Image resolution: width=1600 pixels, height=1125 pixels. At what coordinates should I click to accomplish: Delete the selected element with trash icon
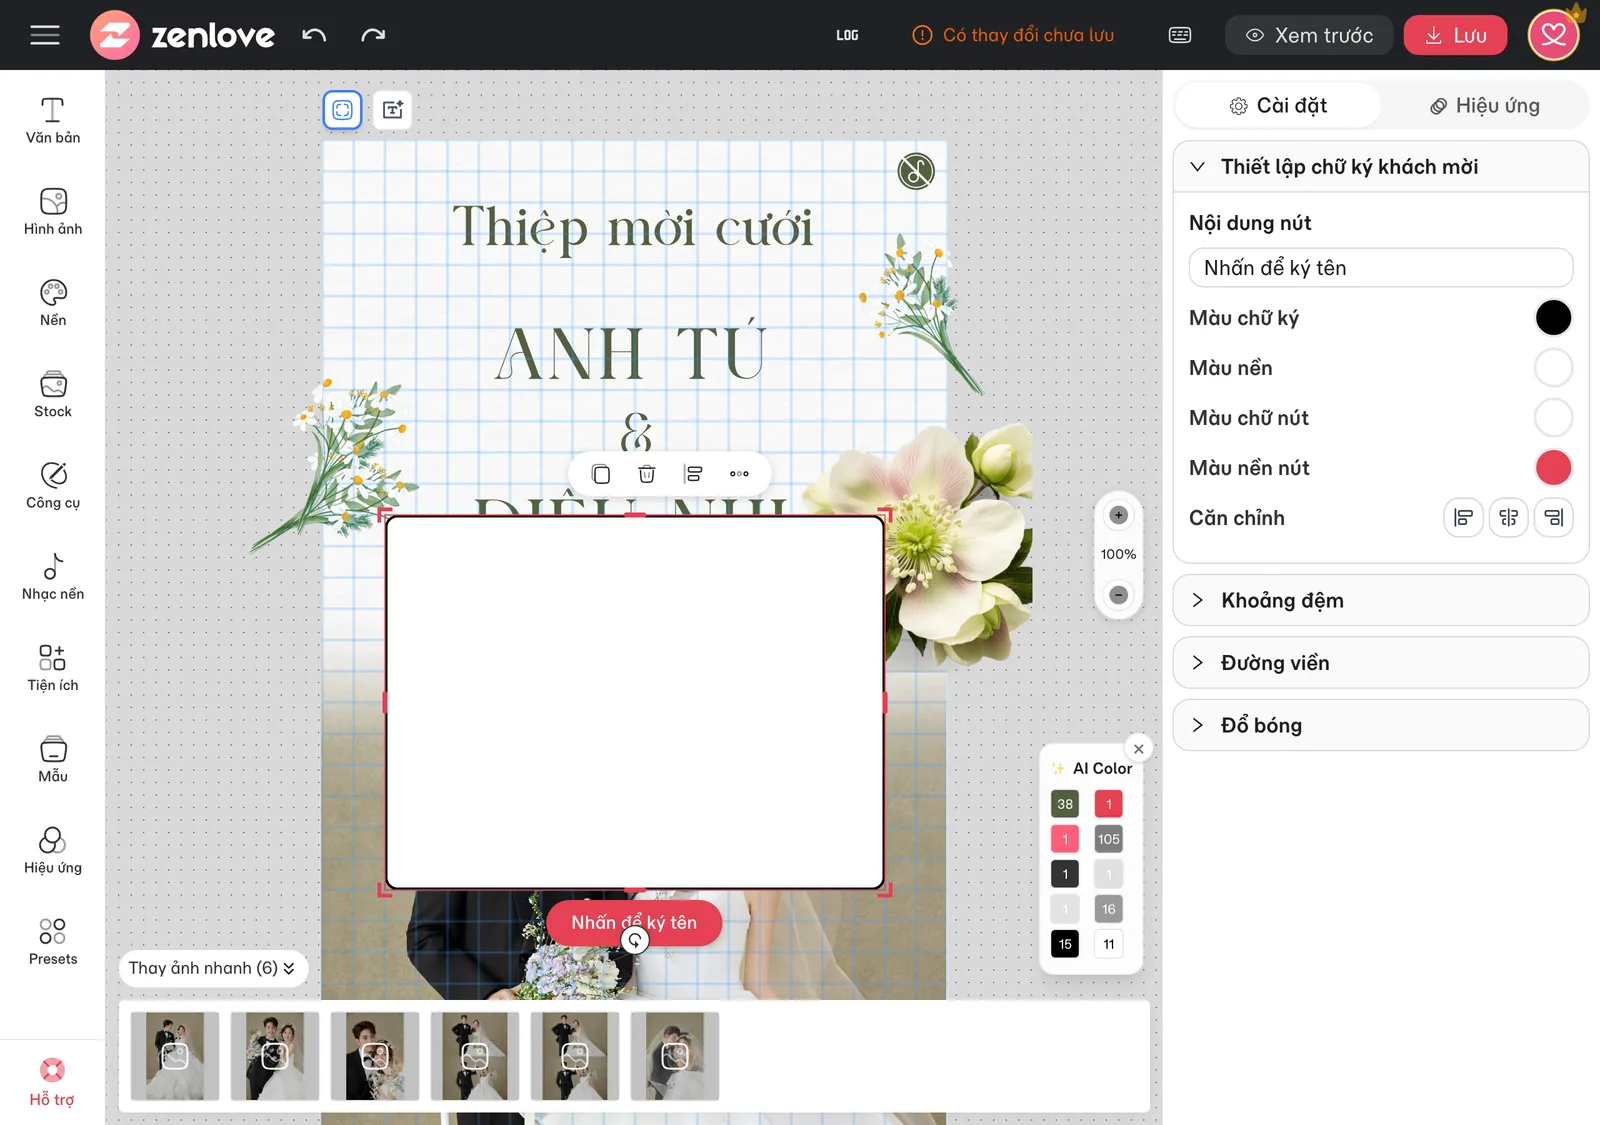(647, 474)
